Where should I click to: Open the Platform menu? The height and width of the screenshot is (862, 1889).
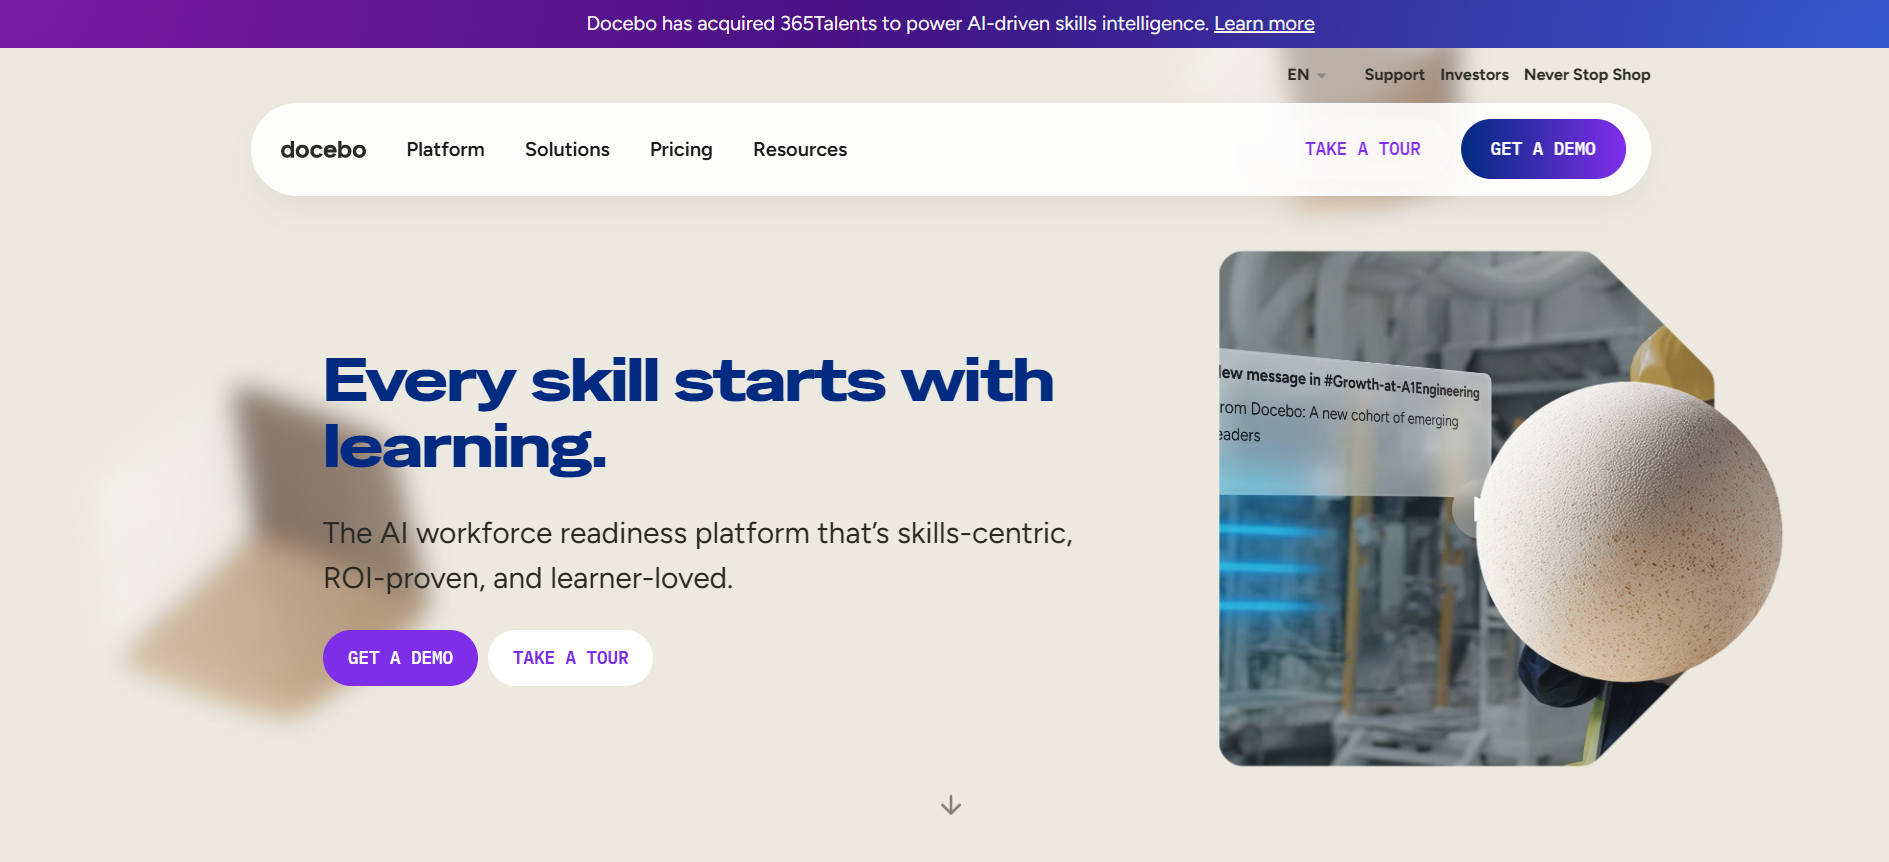click(x=445, y=149)
